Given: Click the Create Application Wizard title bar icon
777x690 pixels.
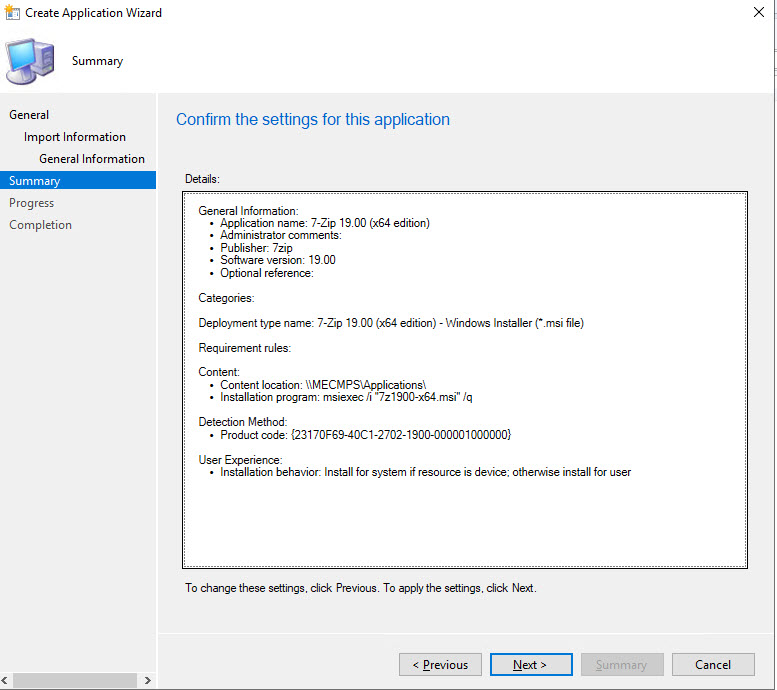Looking at the screenshot, I should 12,13.
